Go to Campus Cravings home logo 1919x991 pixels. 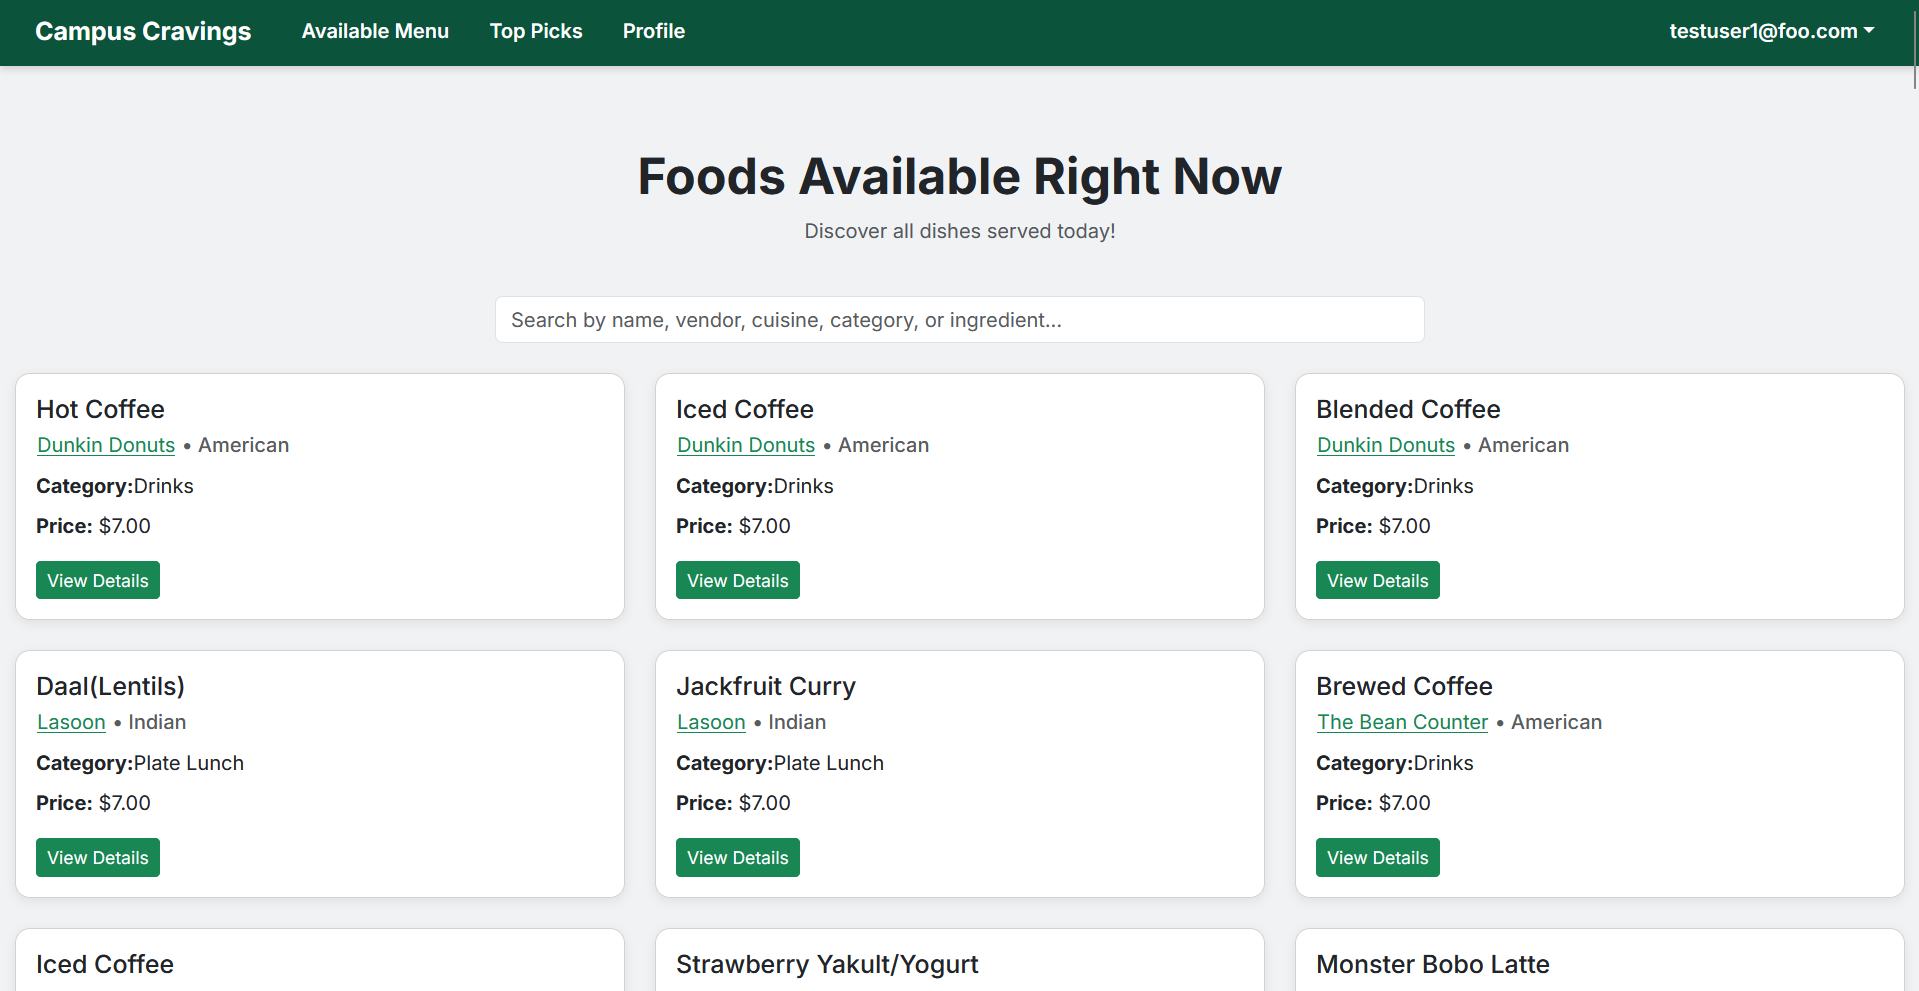[x=143, y=31]
